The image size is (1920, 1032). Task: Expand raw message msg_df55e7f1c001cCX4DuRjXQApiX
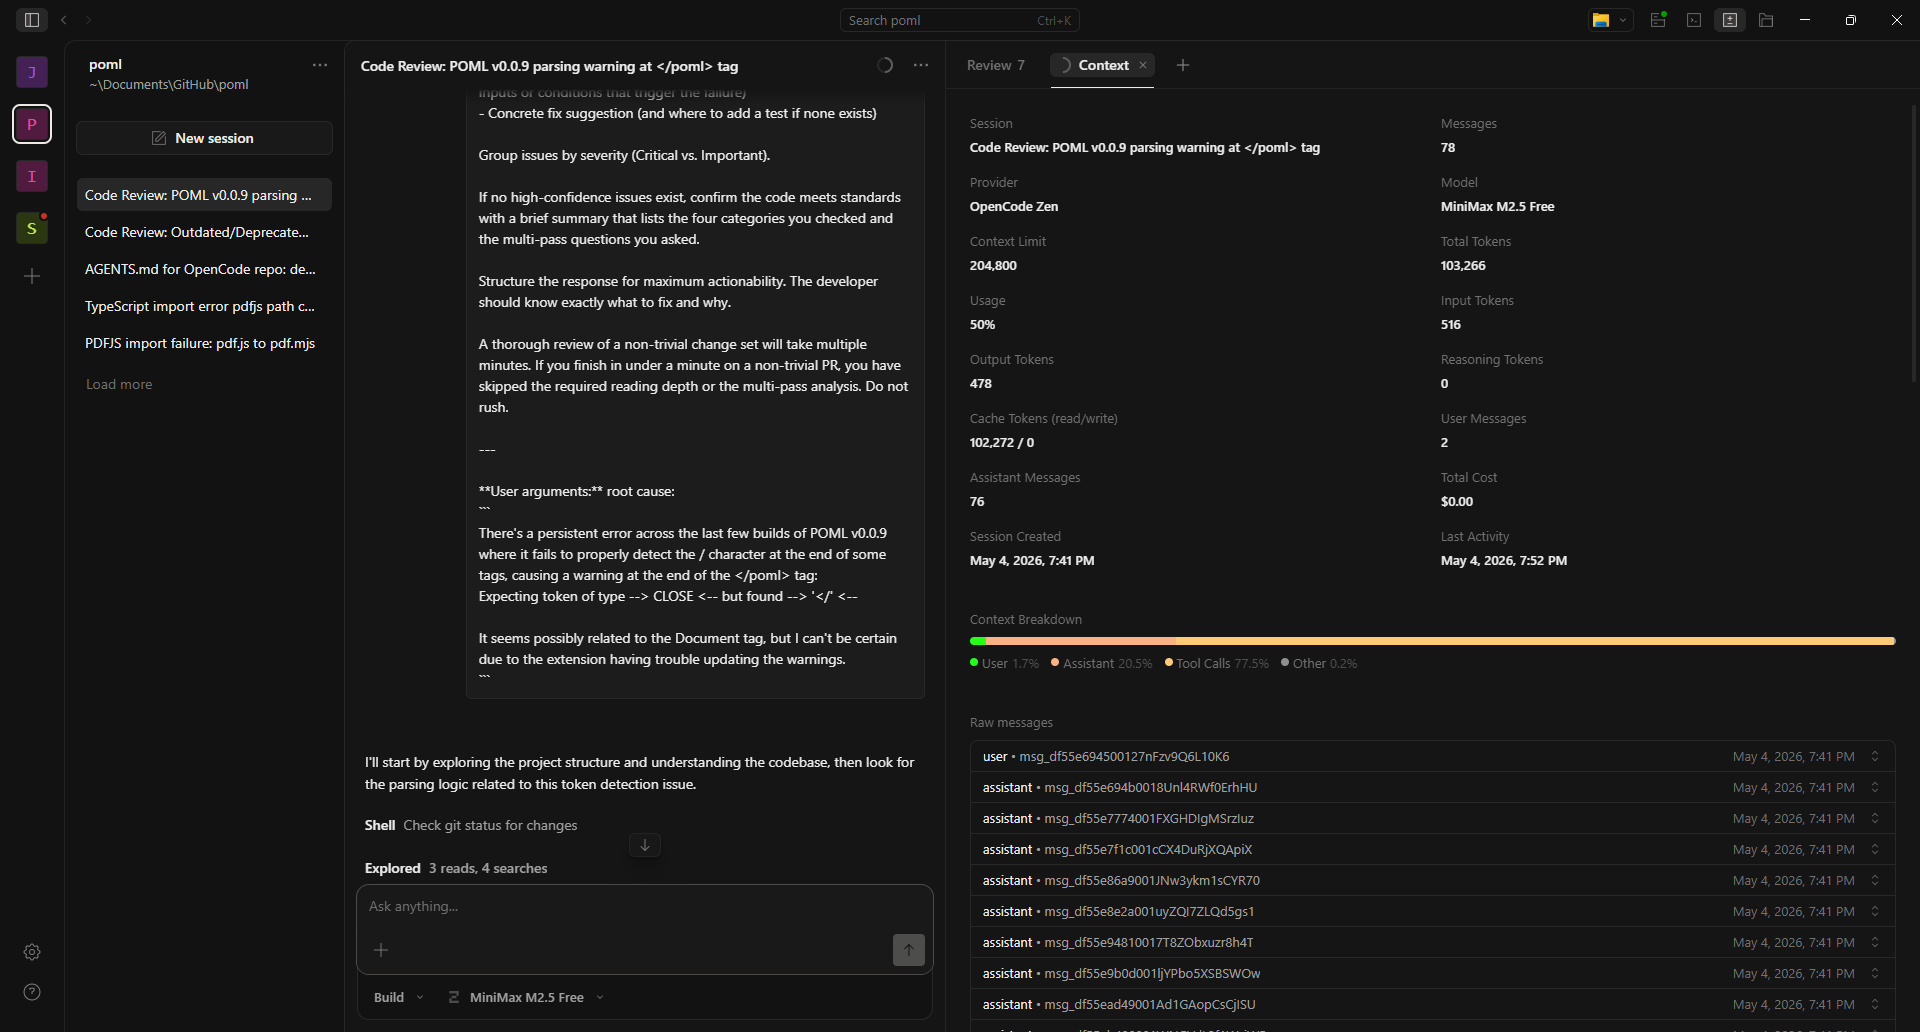[x=1432, y=850]
